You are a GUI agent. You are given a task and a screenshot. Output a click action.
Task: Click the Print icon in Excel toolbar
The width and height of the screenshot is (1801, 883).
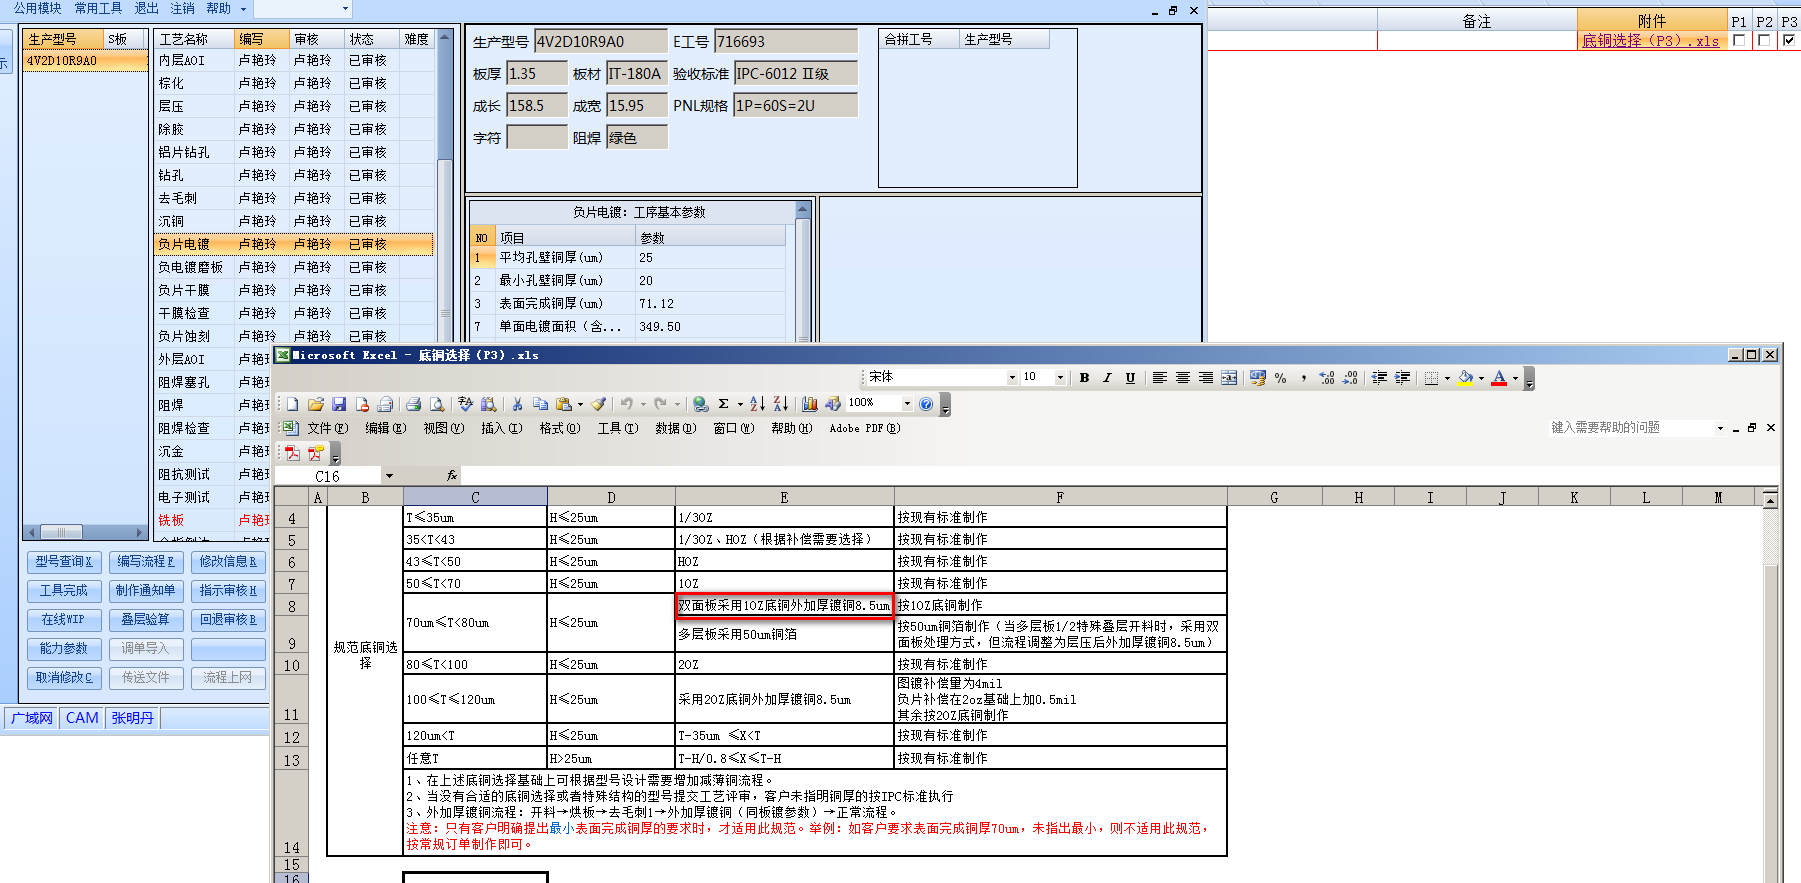pos(413,404)
